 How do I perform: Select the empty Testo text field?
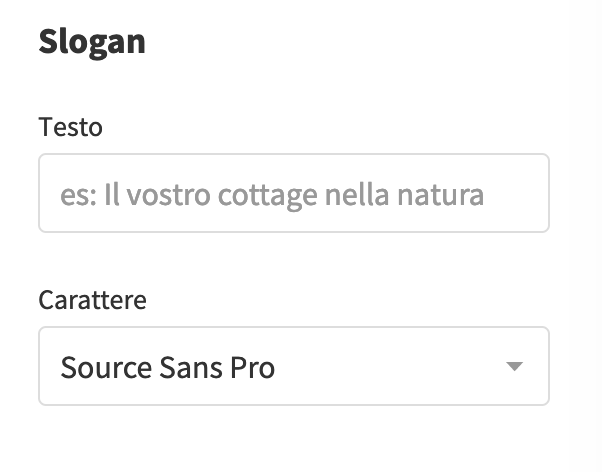(x=293, y=193)
